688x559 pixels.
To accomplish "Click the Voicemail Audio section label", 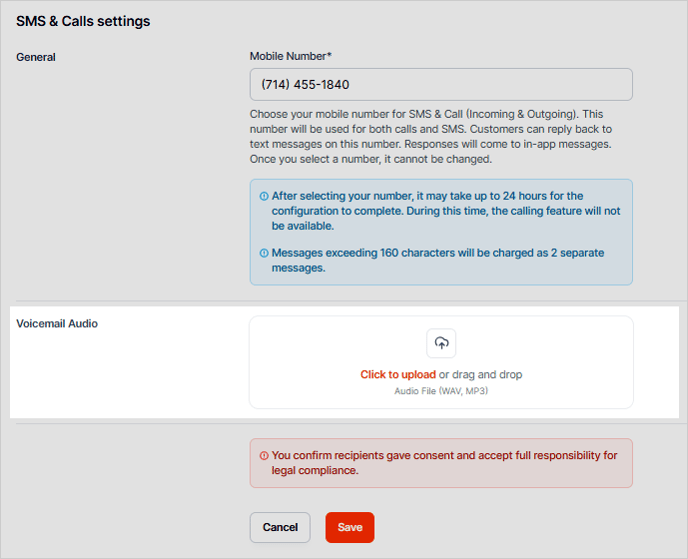I will coord(57,324).
